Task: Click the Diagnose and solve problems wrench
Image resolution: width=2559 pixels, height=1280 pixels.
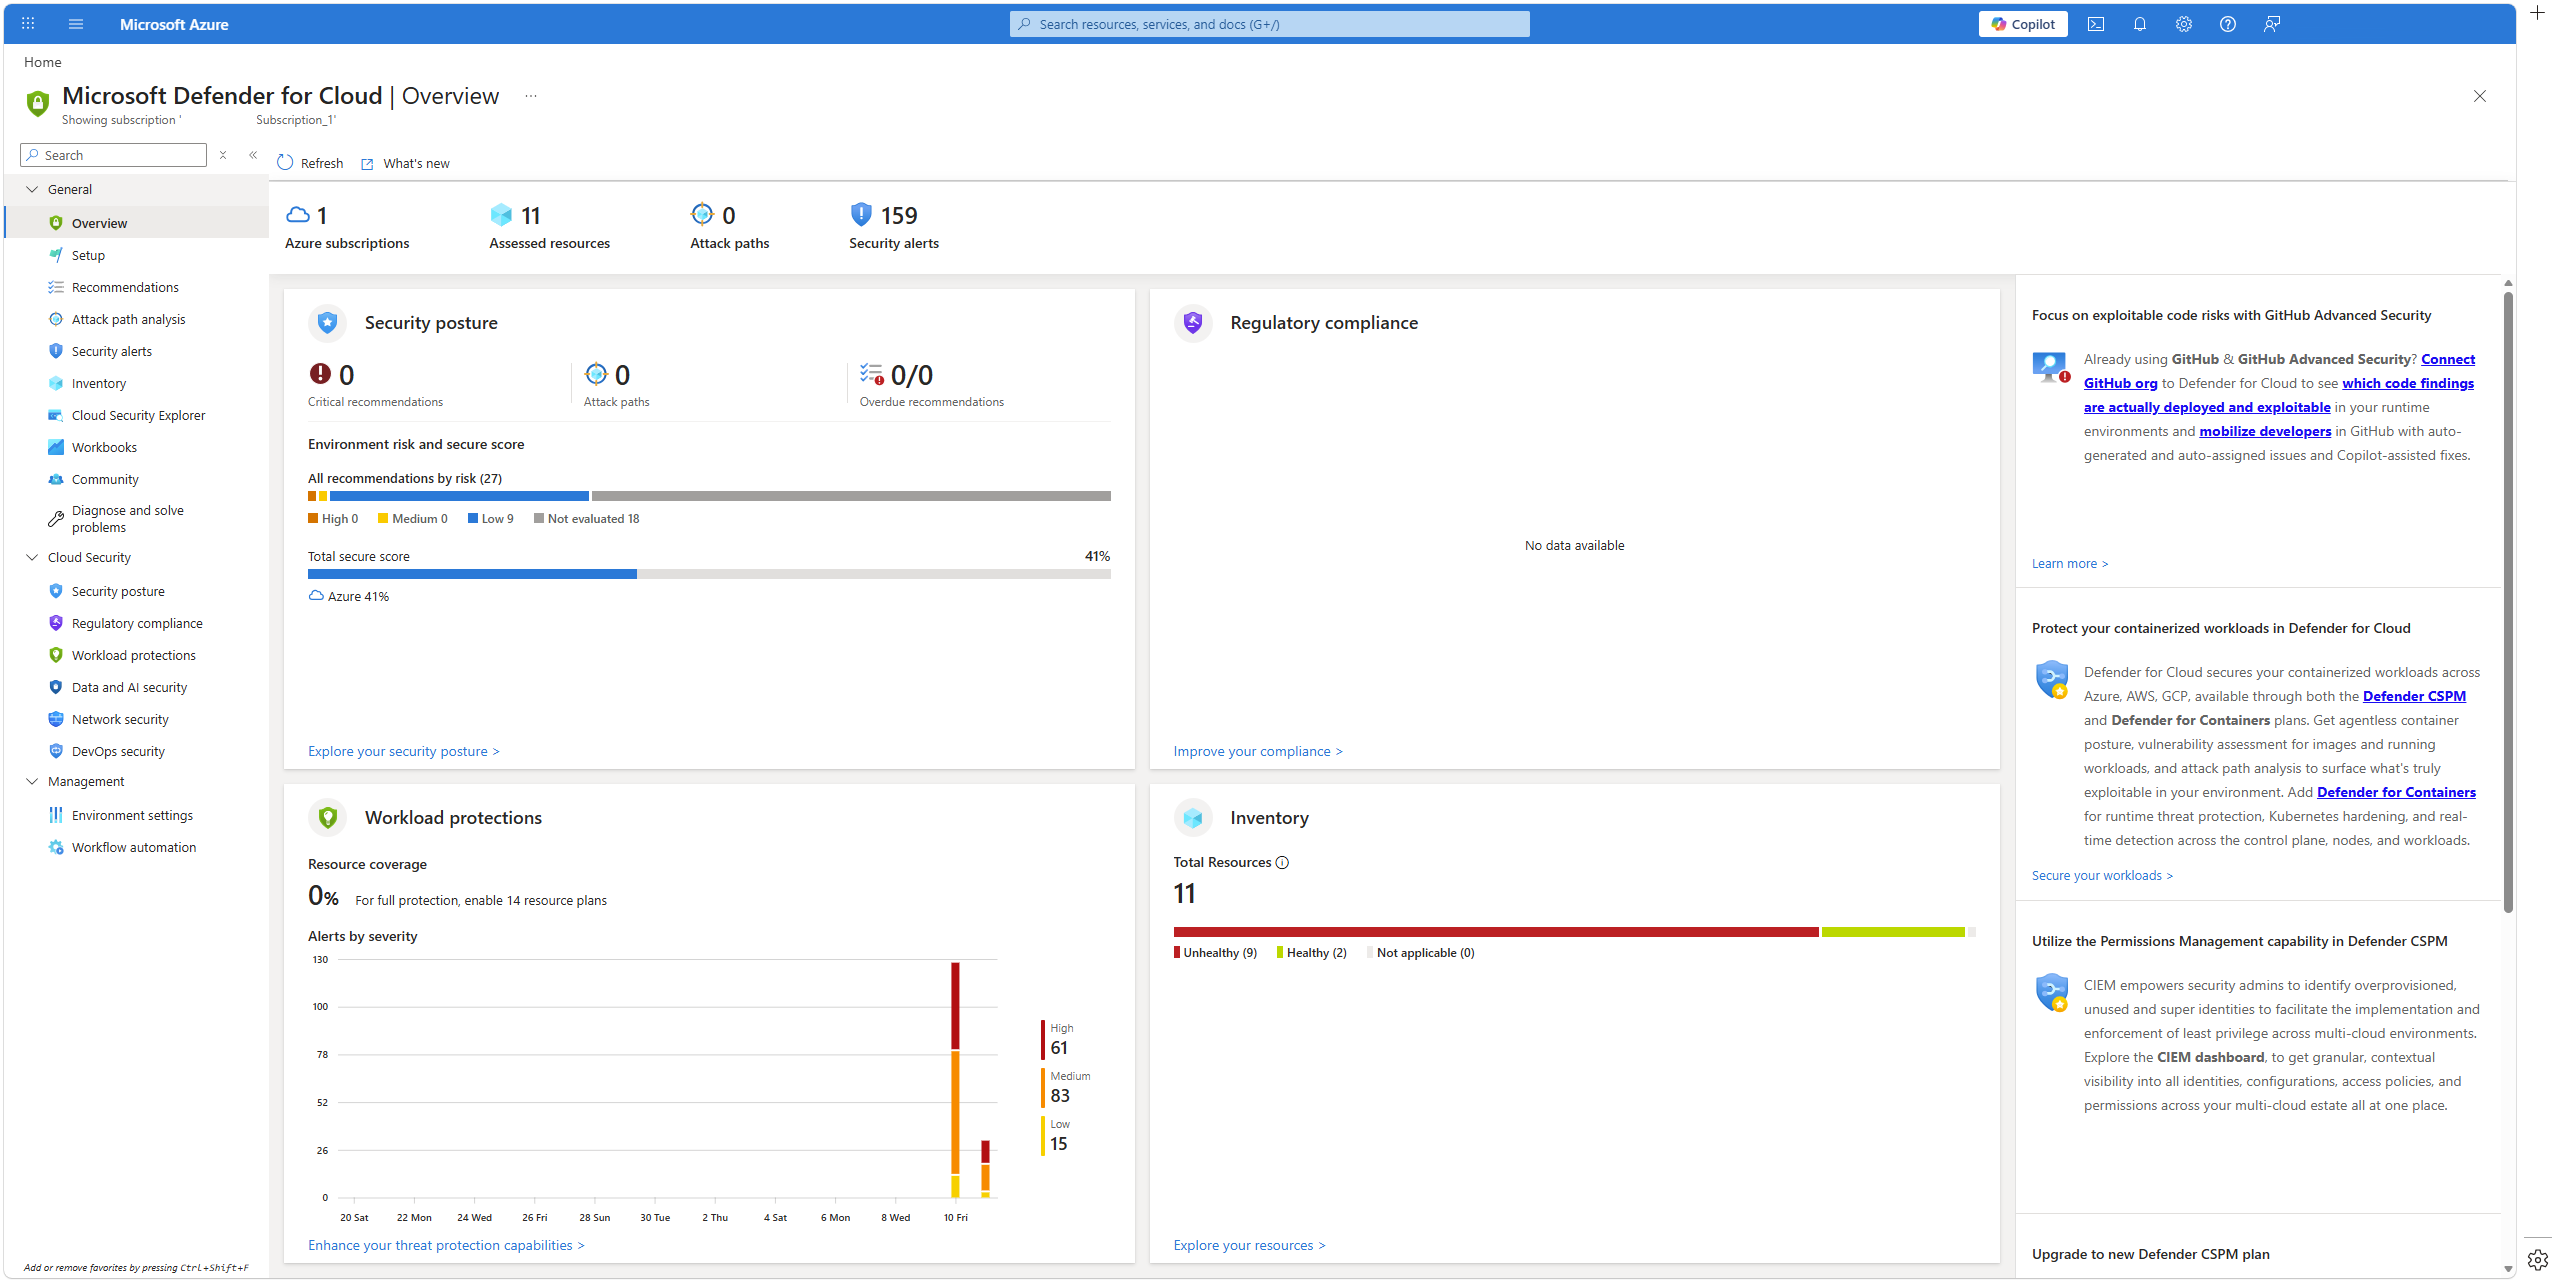Action: tap(56, 519)
